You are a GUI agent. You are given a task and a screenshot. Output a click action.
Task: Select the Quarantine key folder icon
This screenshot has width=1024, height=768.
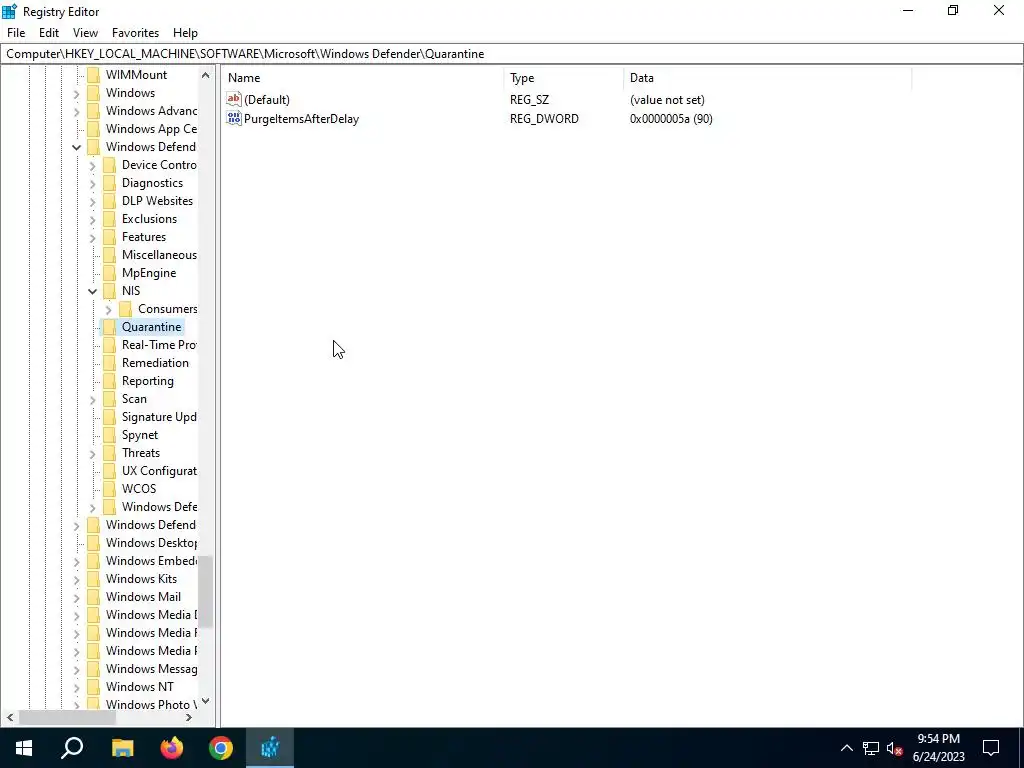point(110,327)
